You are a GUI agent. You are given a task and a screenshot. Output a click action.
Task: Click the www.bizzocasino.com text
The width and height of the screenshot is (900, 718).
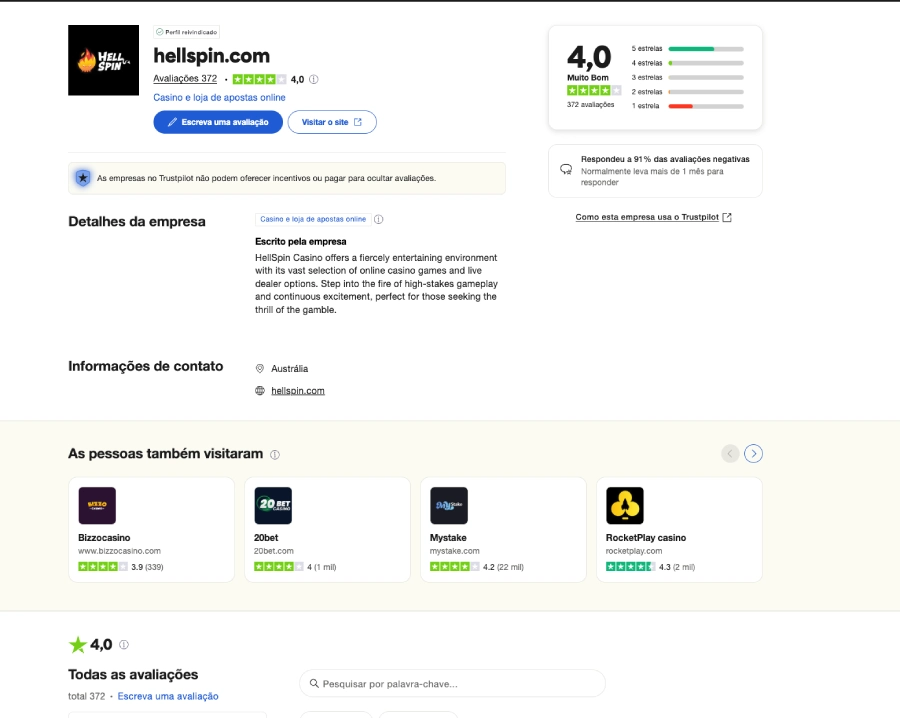tap(119, 551)
